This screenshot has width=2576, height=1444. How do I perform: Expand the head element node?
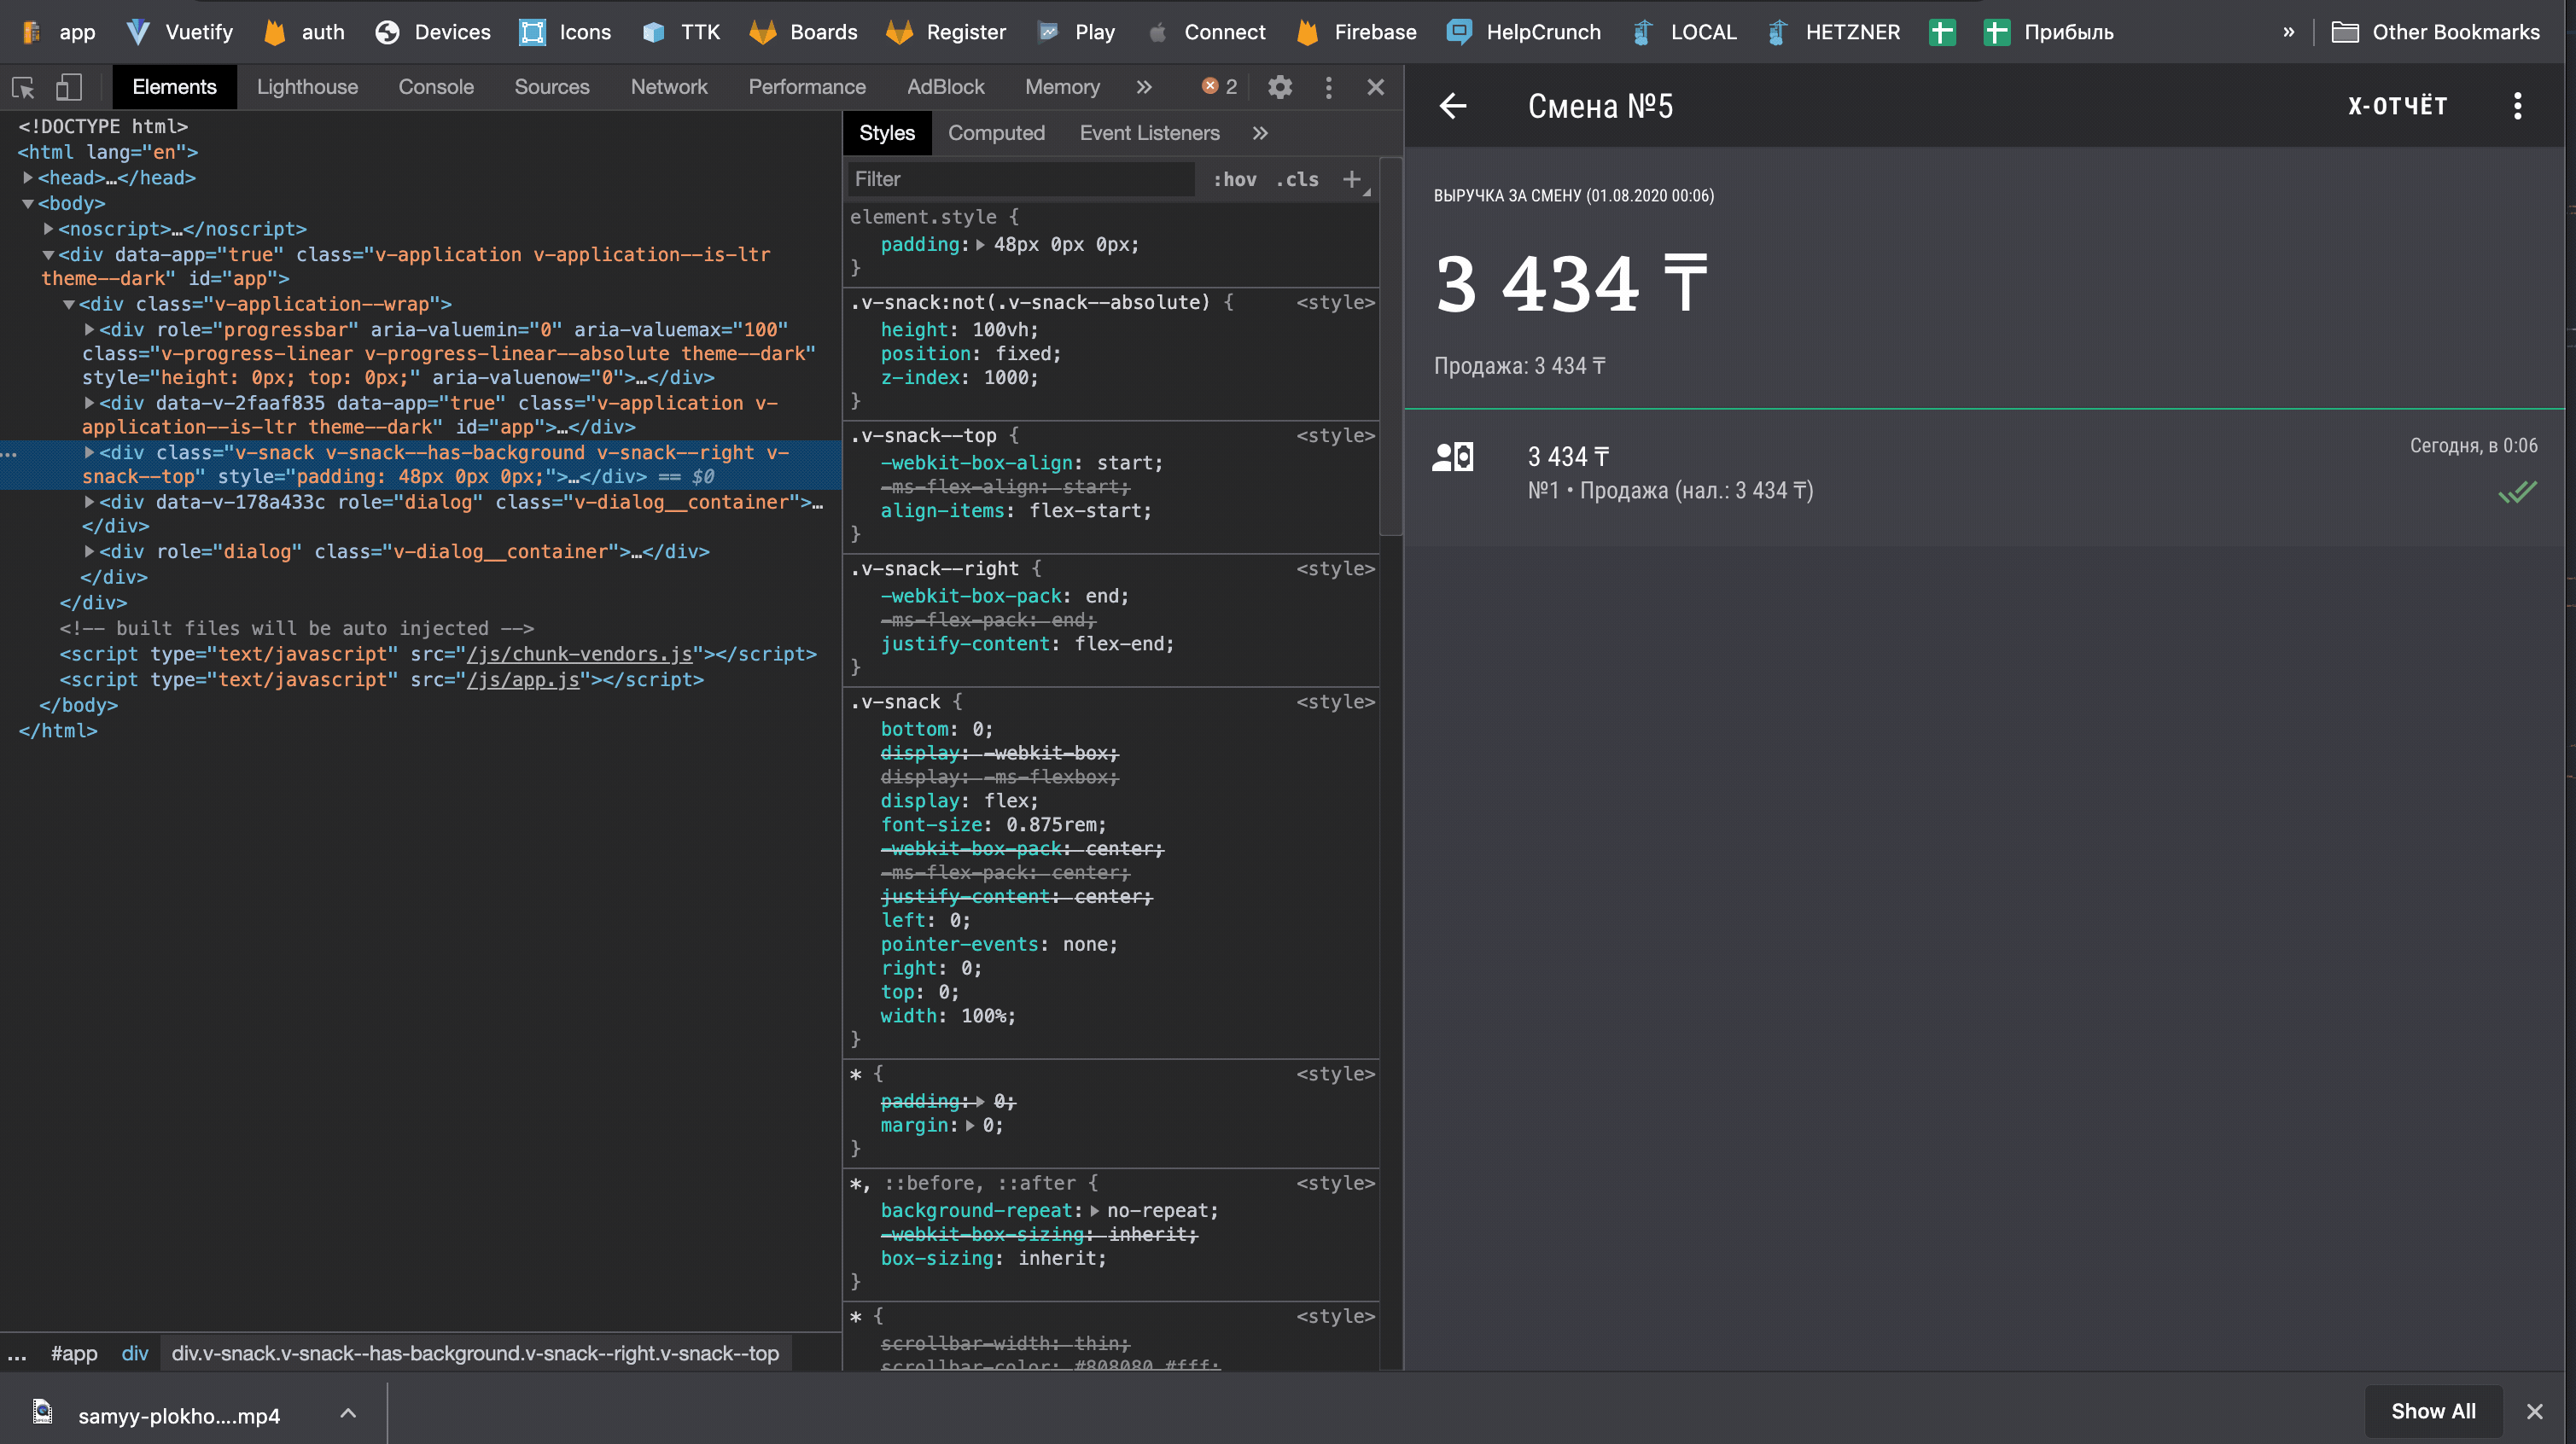pos(28,178)
